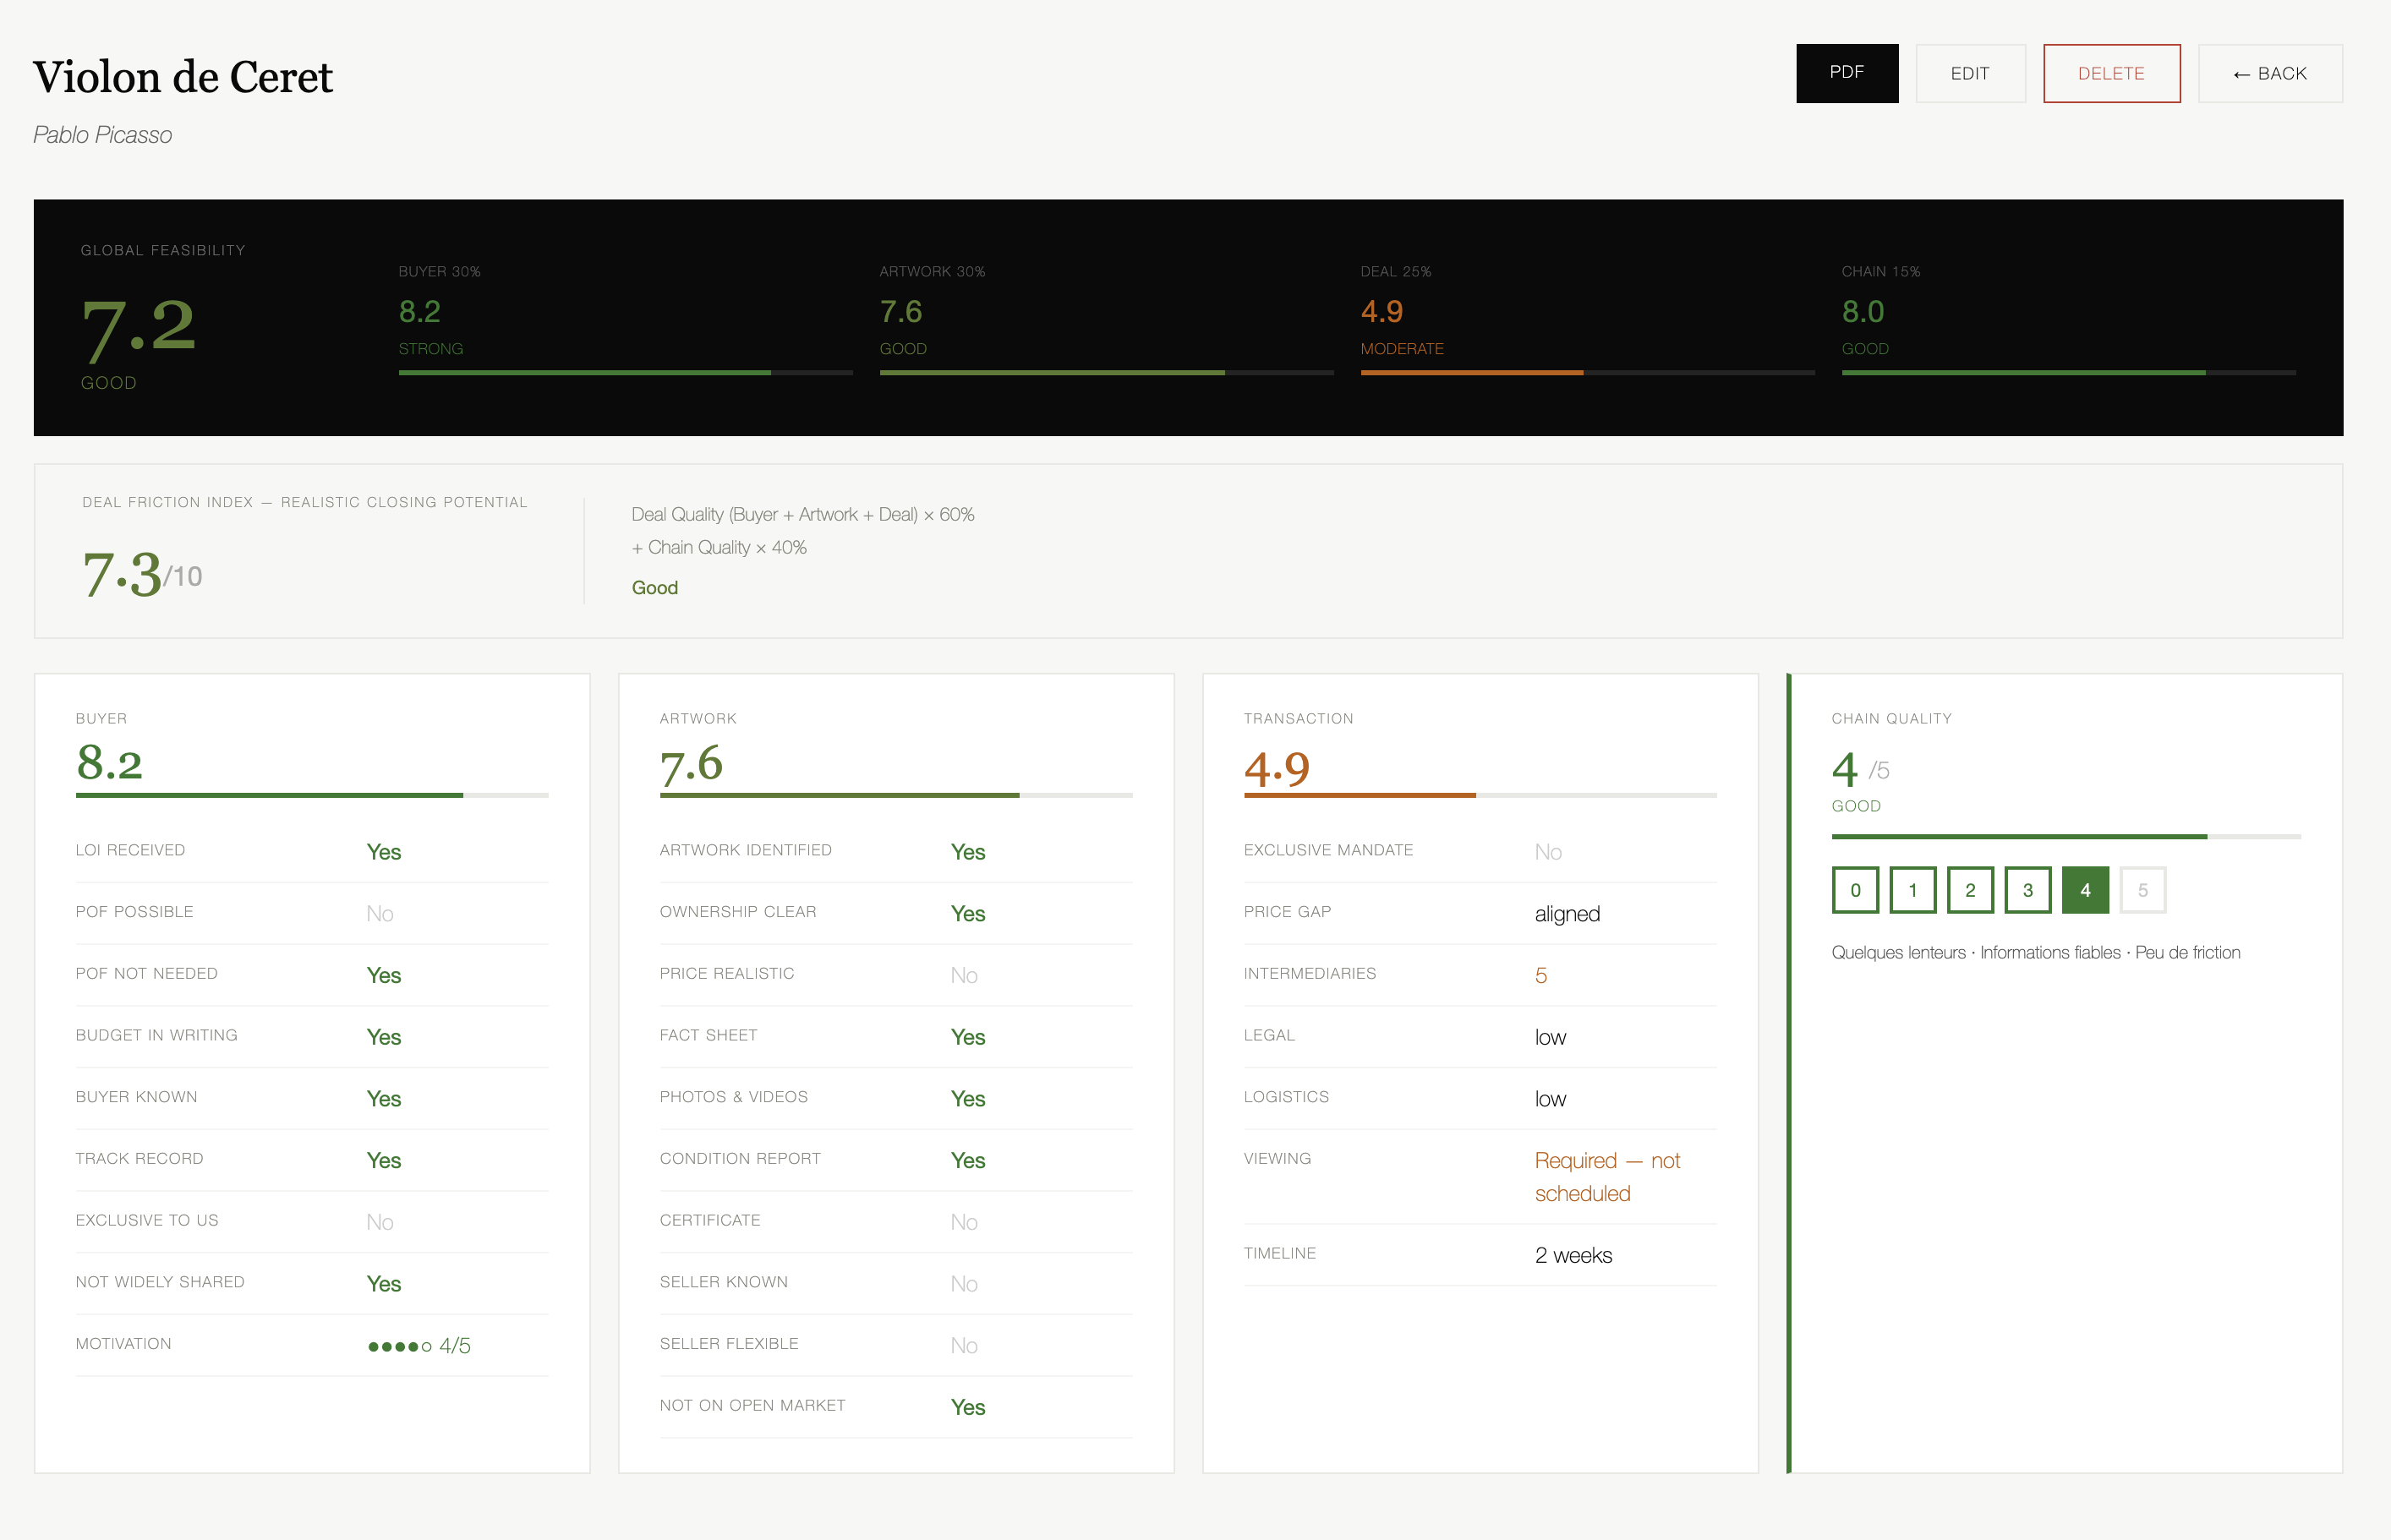Click the Deal 25% orange progress bar
Viewport: 2391px width, 1540px height.
tap(1587, 373)
